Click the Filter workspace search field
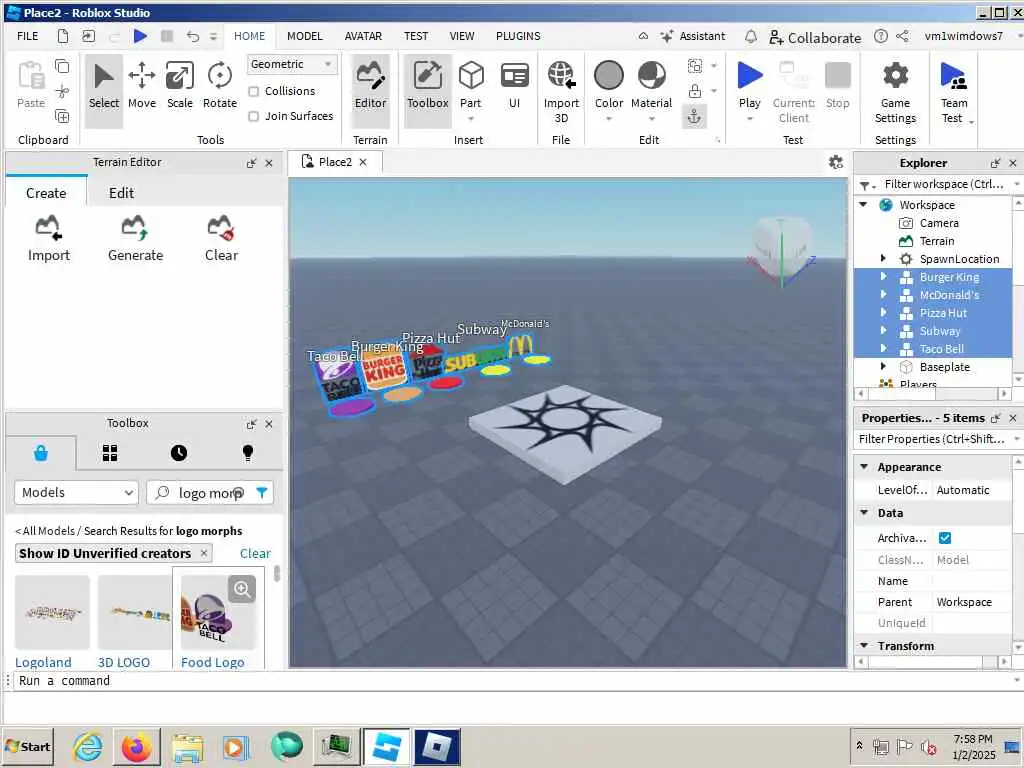 click(x=944, y=184)
